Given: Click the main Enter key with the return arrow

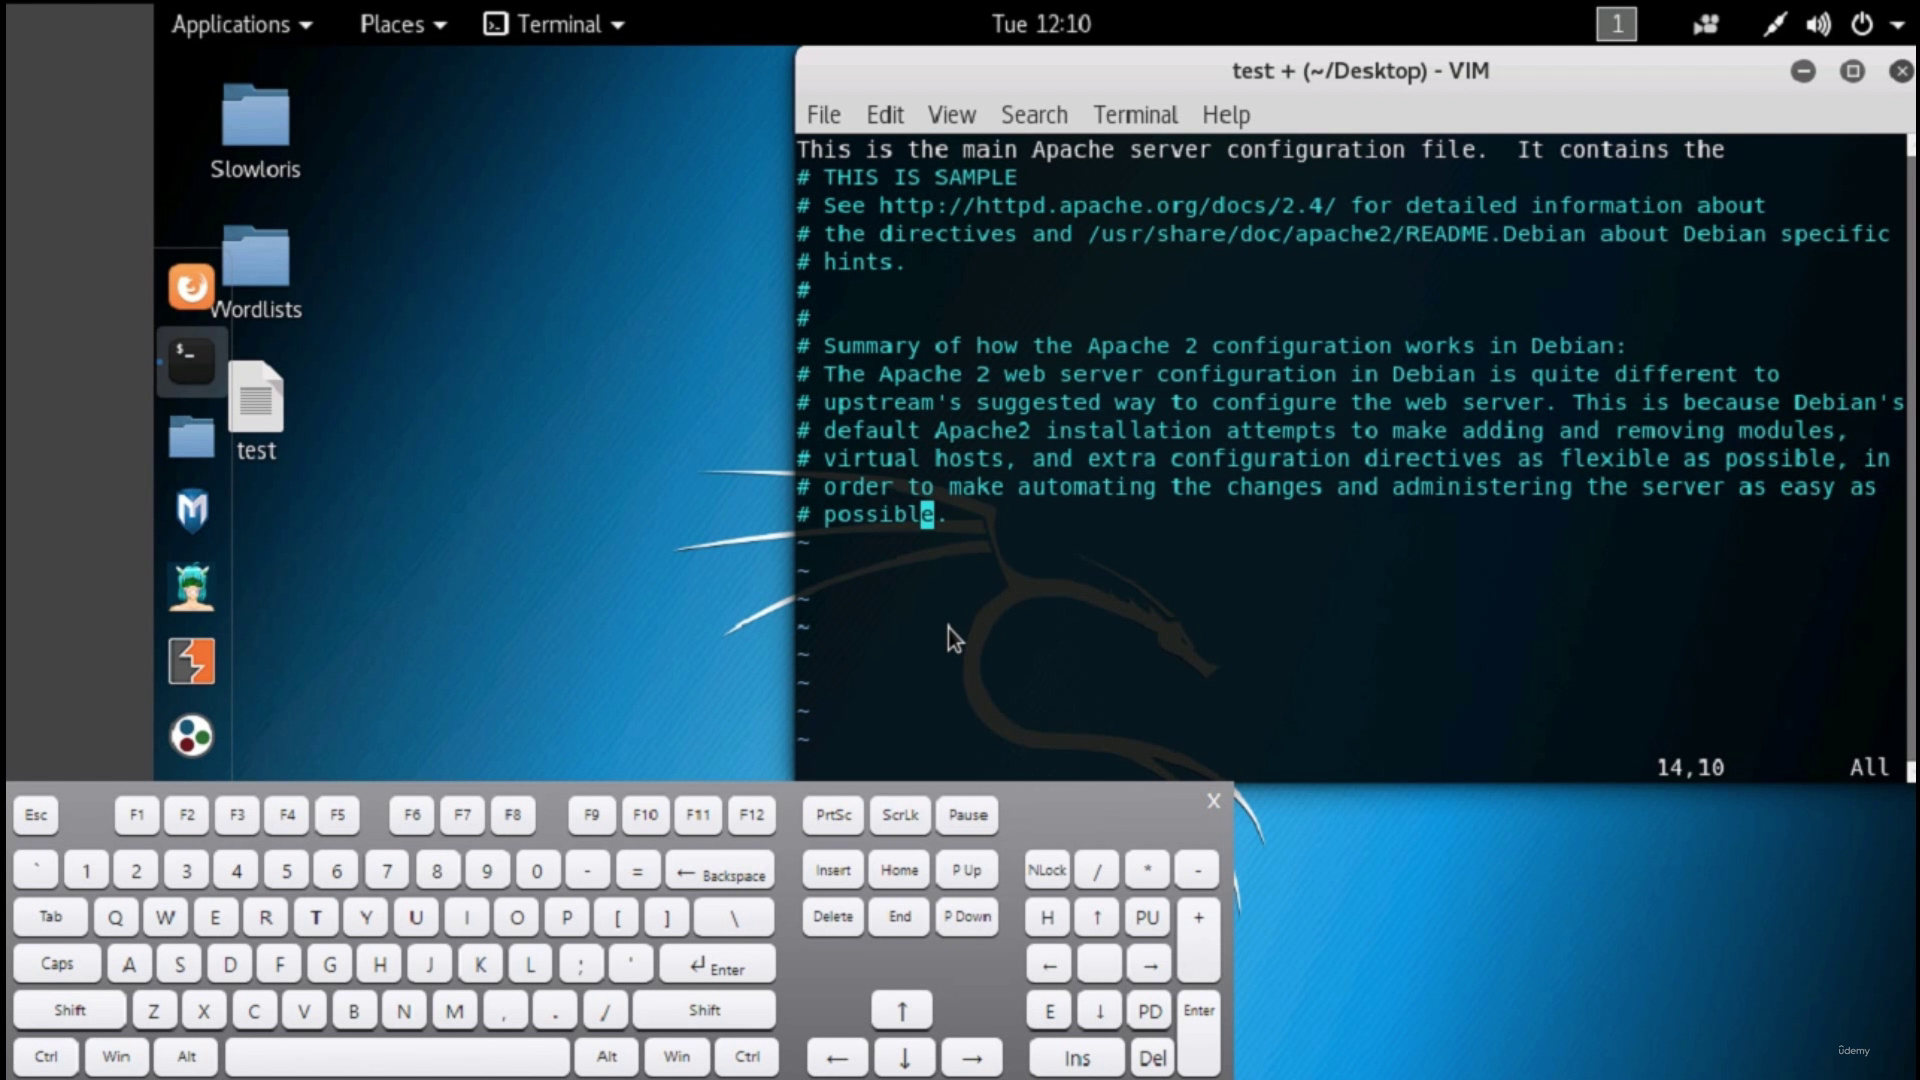Looking at the screenshot, I should [718, 965].
